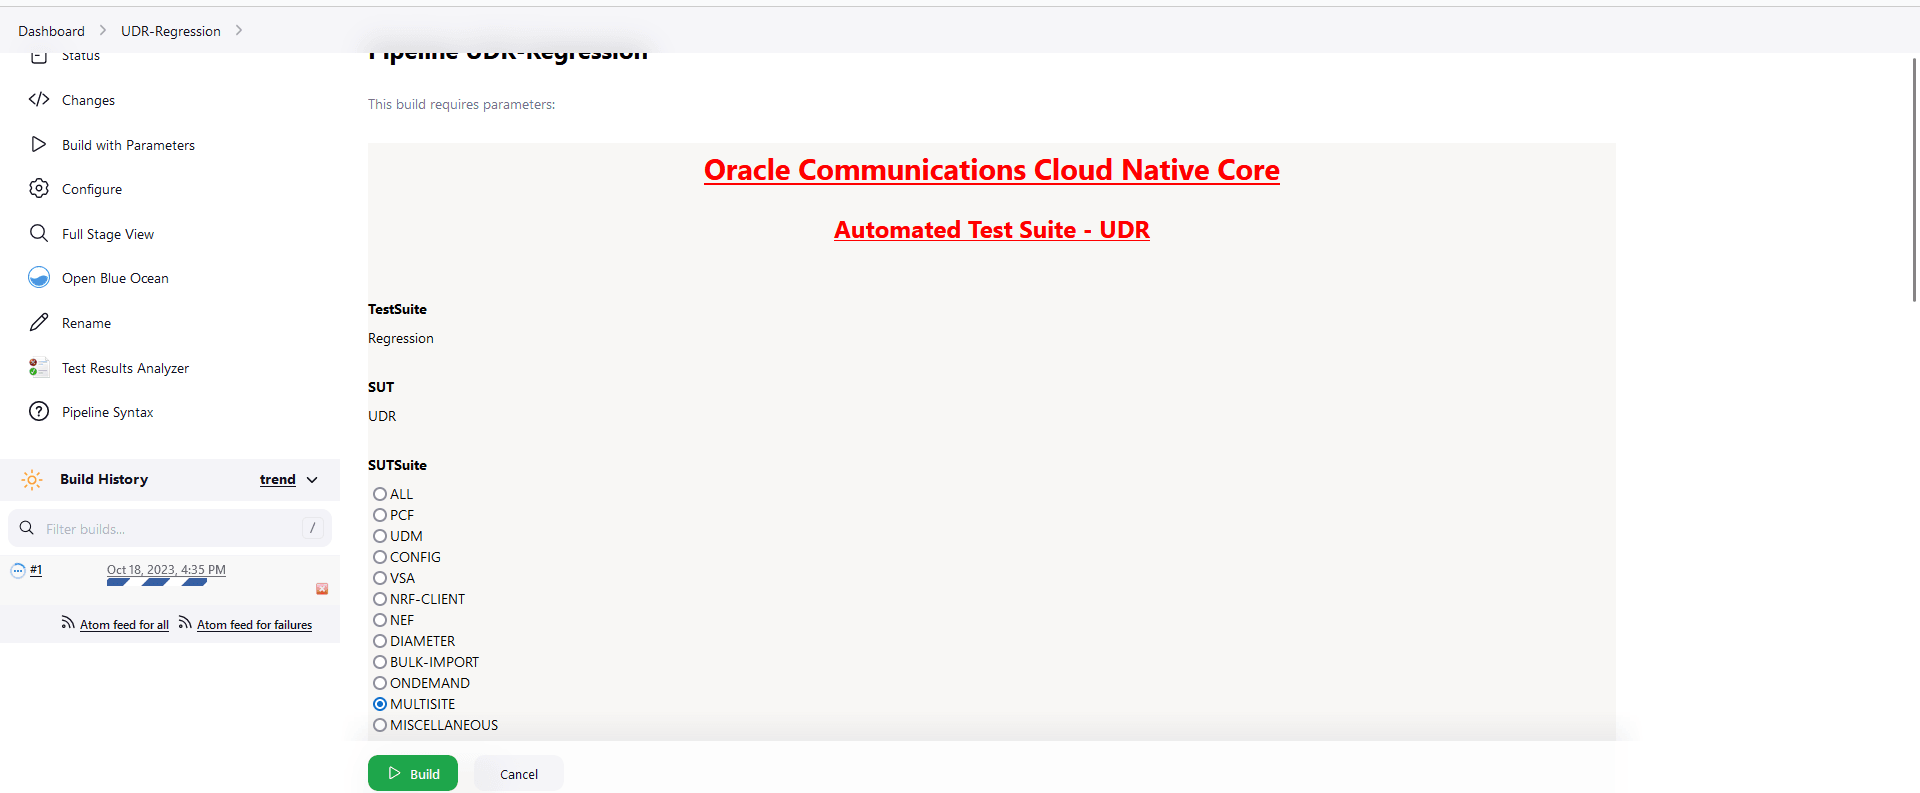Choose the UDM suite radio button
The image size is (1920, 793).
click(380, 536)
